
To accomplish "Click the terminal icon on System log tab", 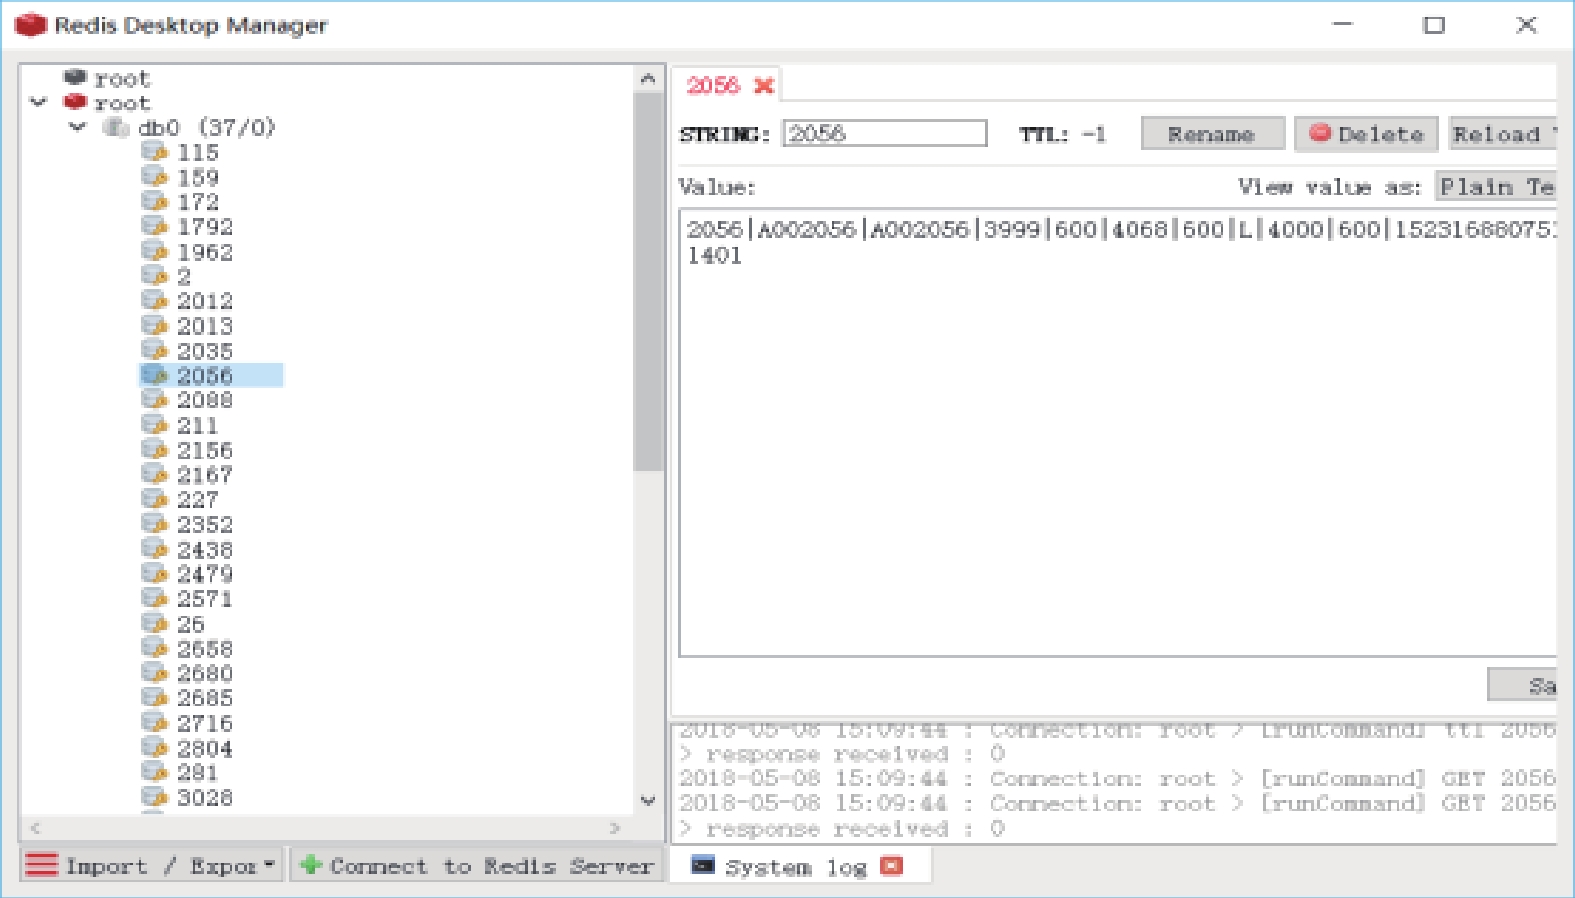I will (703, 866).
